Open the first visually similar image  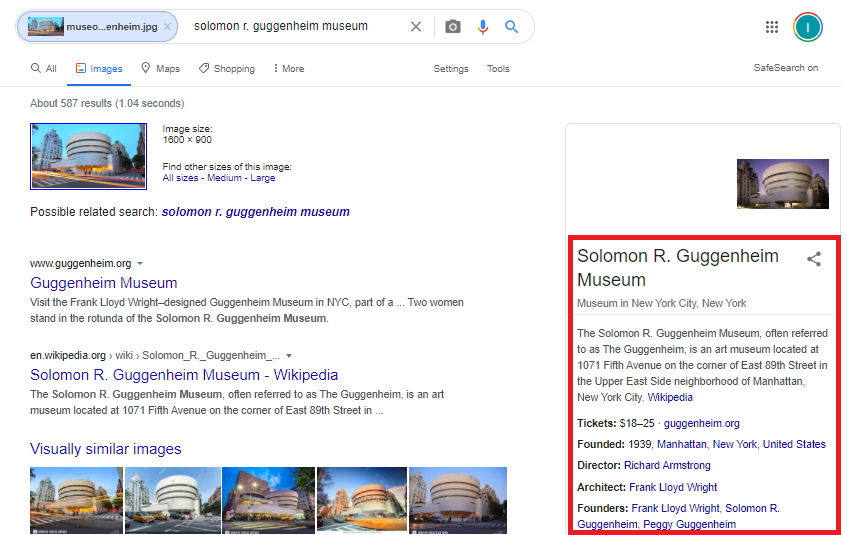coord(76,500)
